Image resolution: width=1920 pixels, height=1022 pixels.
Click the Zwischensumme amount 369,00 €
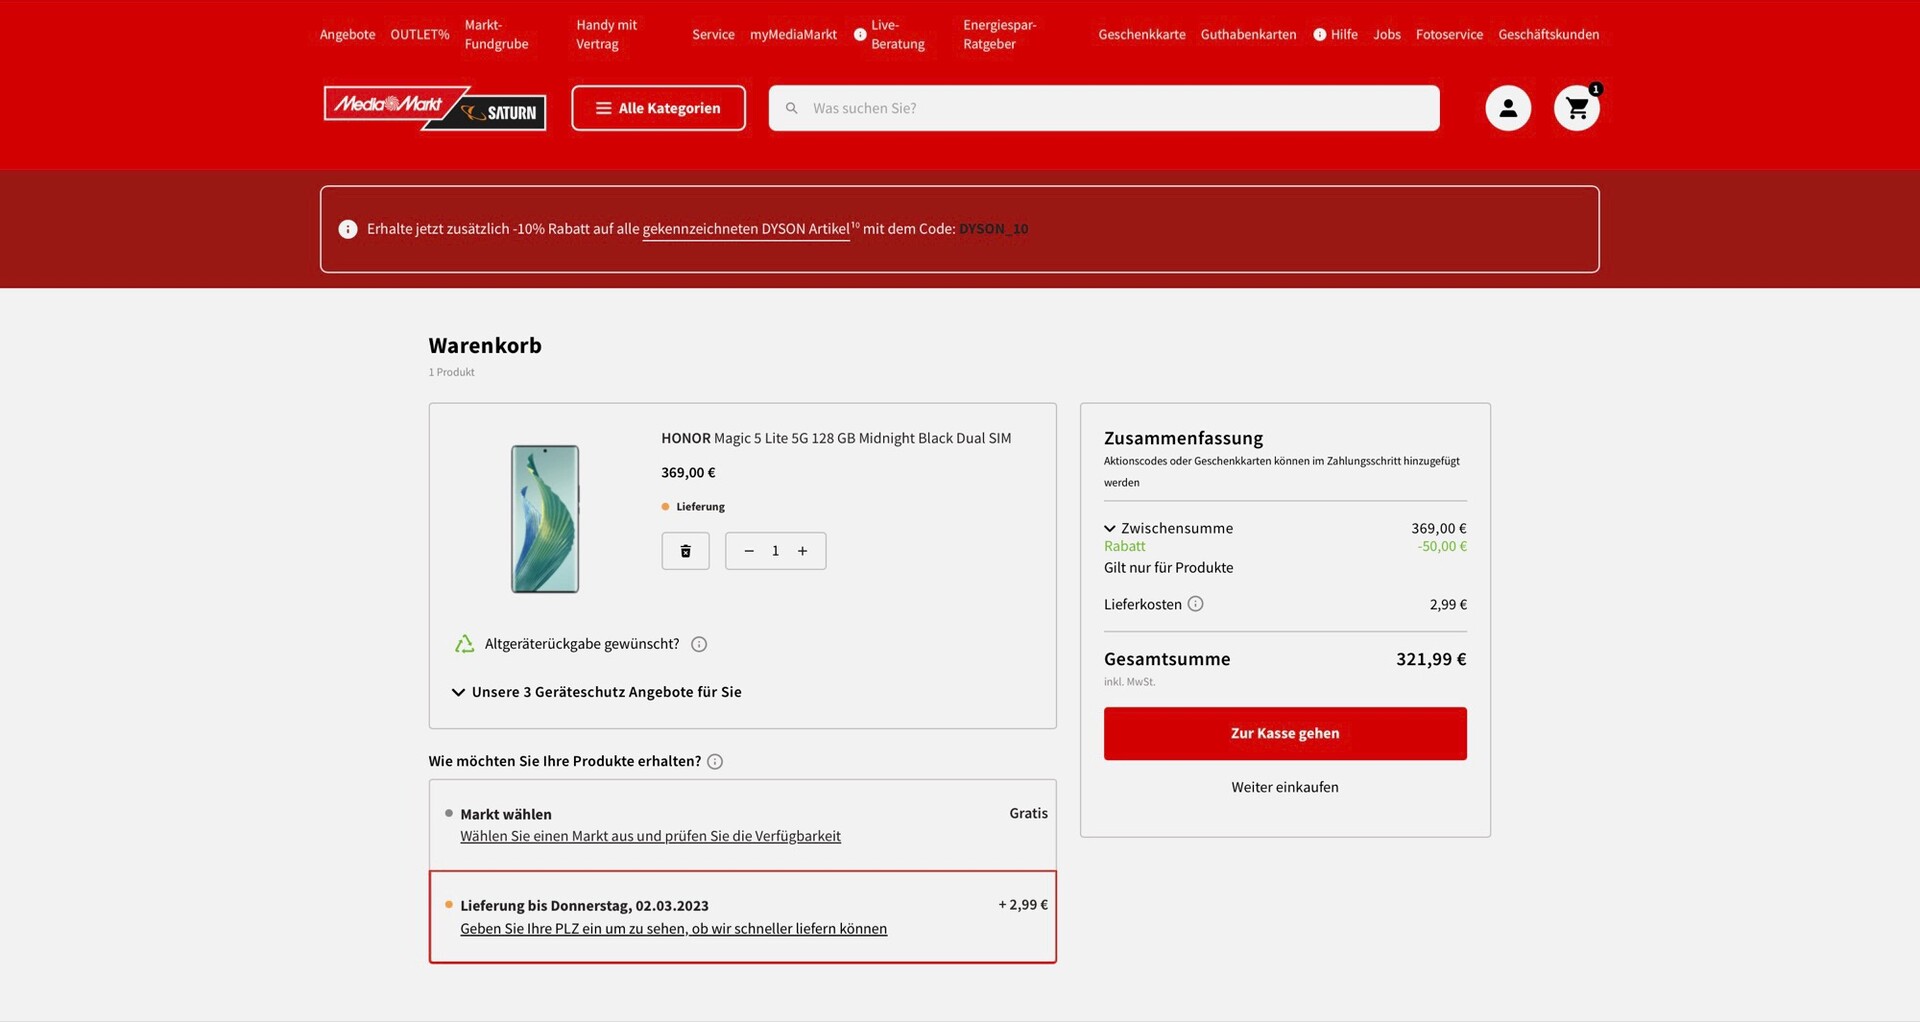[1439, 528]
